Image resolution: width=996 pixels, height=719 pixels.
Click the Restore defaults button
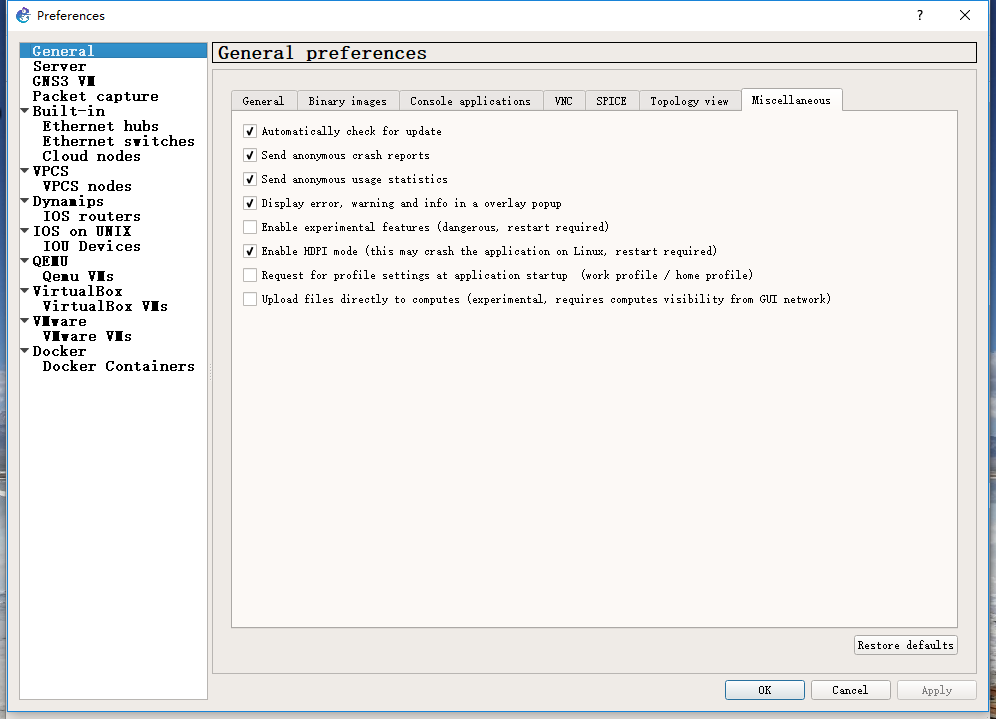coord(905,645)
